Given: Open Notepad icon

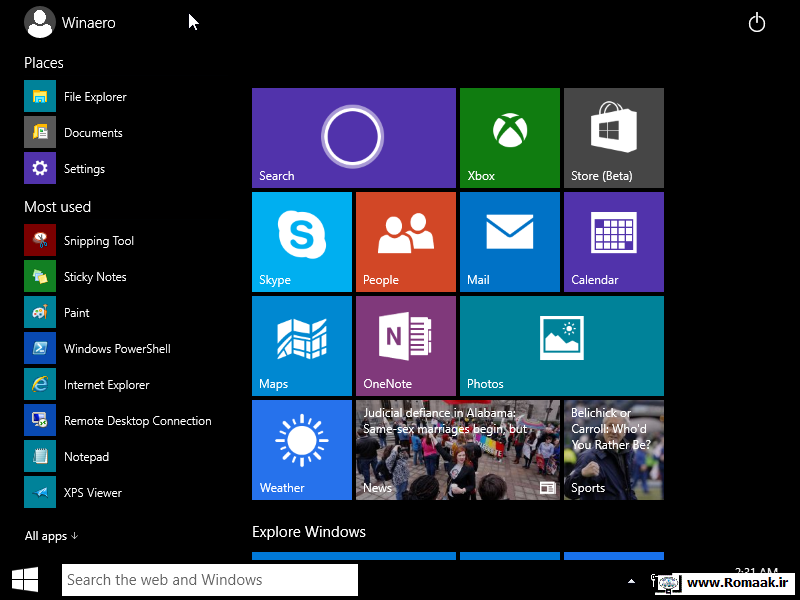Looking at the screenshot, I should click(x=40, y=456).
